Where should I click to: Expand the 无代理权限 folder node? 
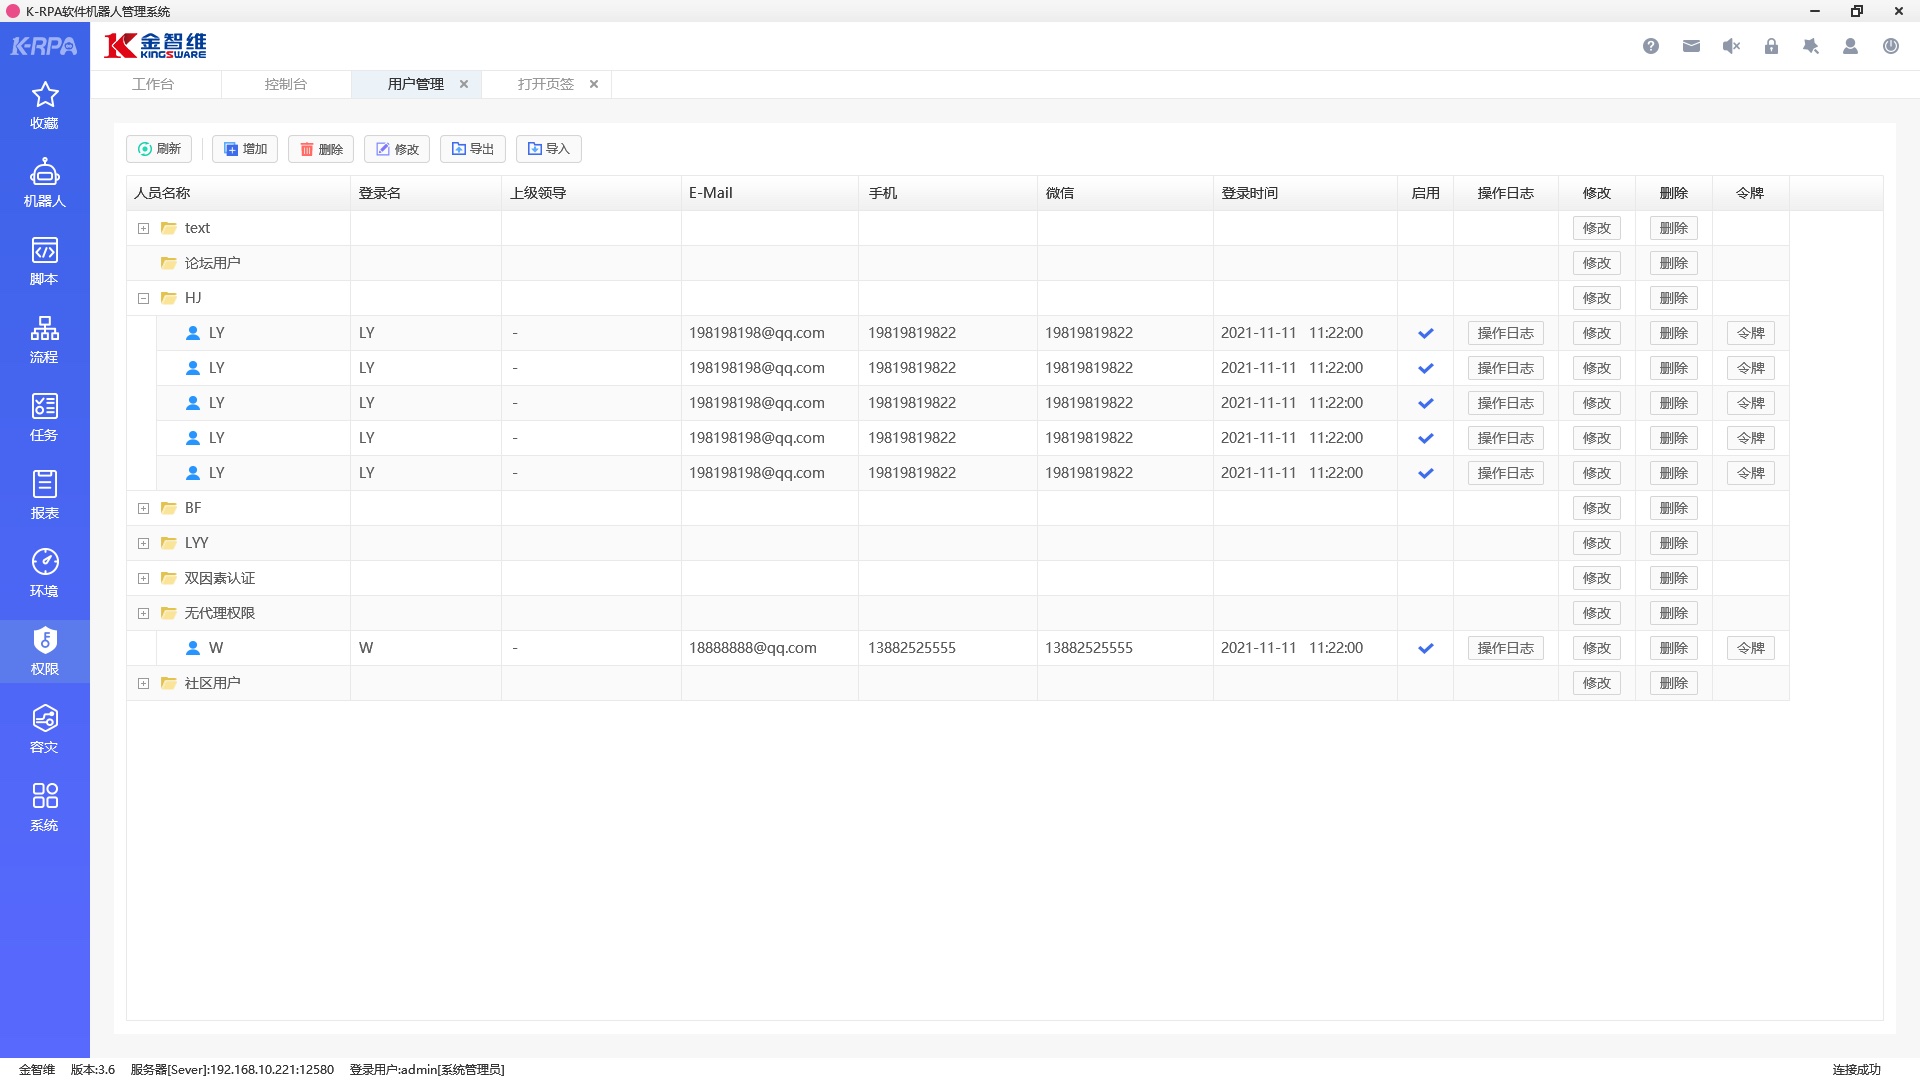tap(143, 613)
